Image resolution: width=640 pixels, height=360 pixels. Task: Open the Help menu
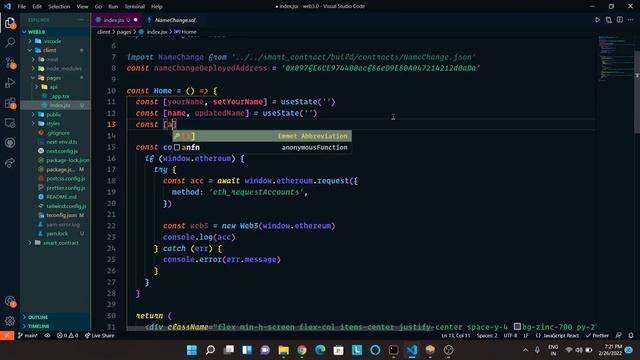(157, 7)
